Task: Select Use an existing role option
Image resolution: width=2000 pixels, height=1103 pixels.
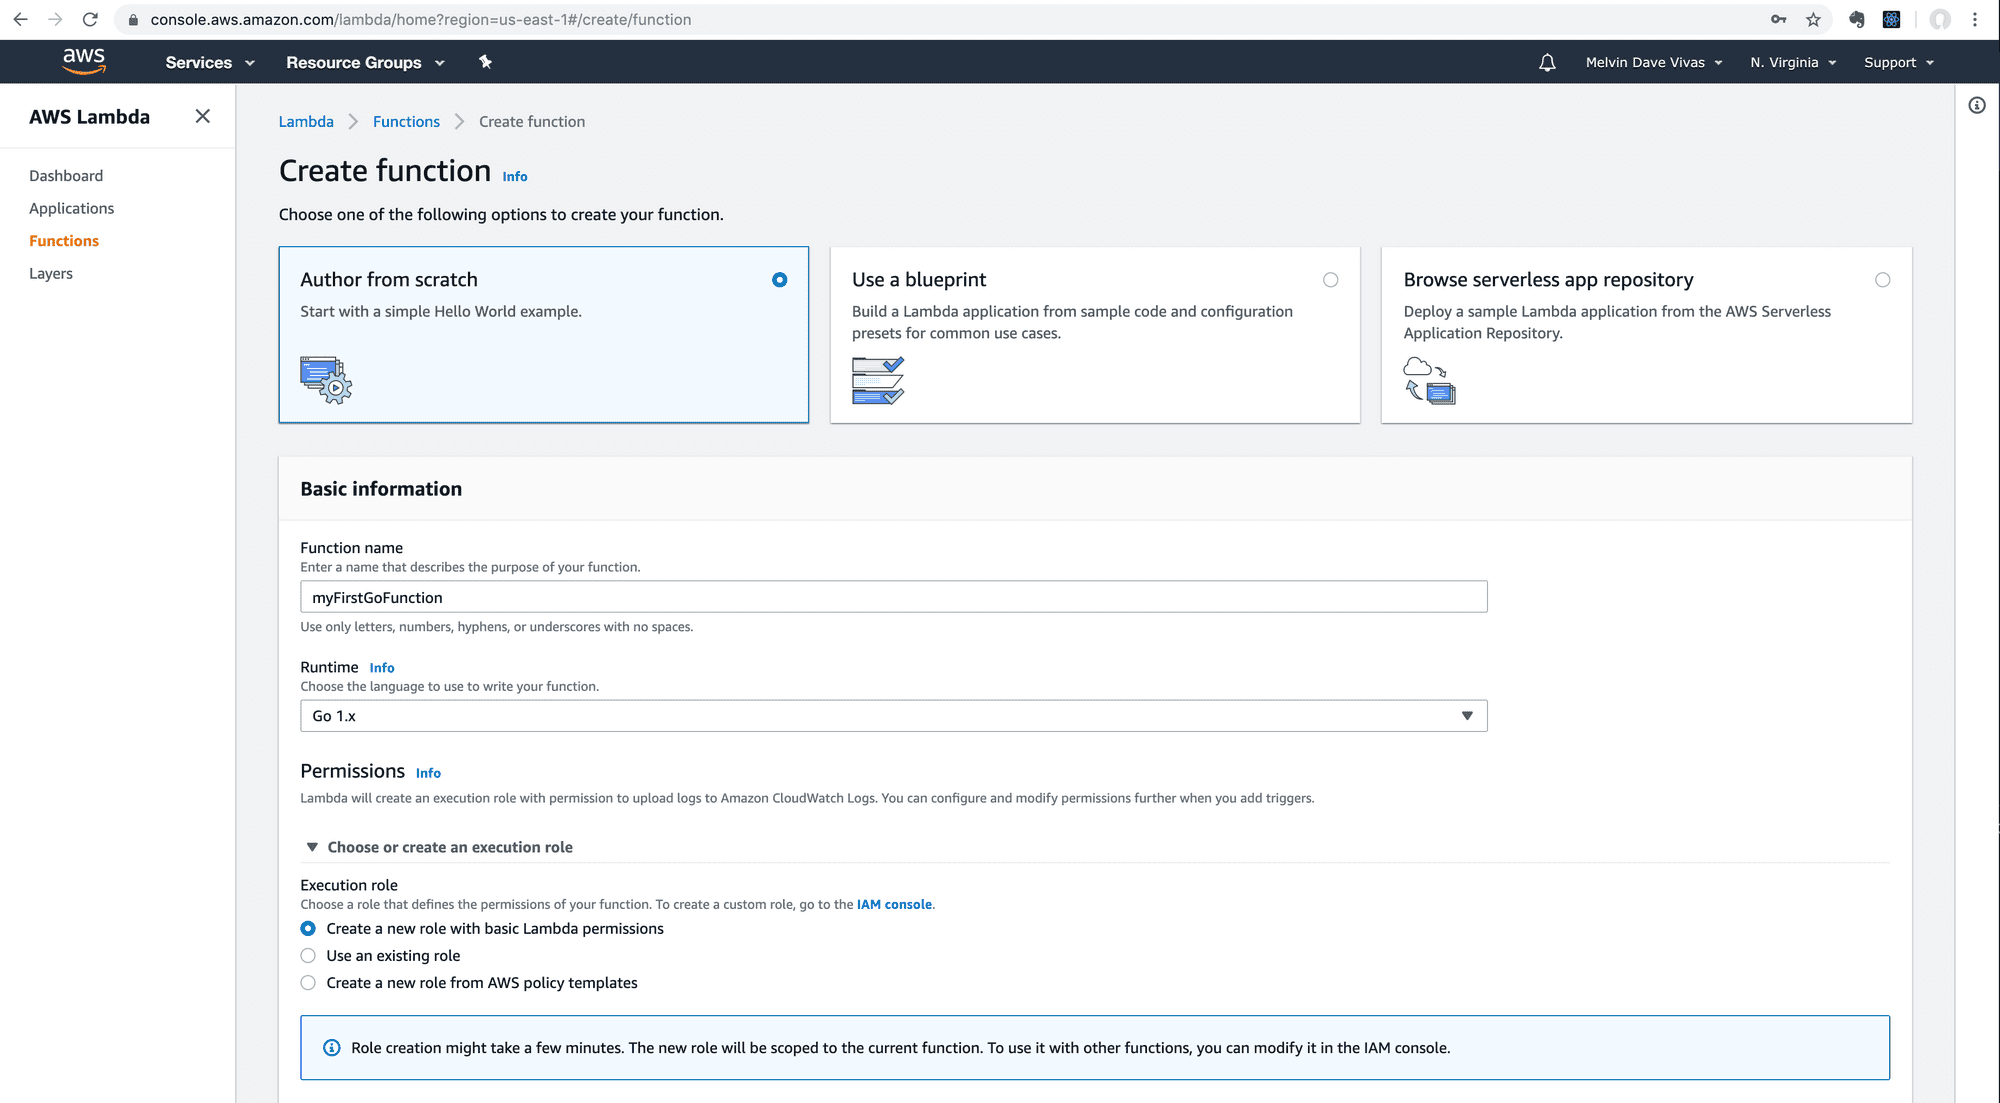Action: [308, 956]
